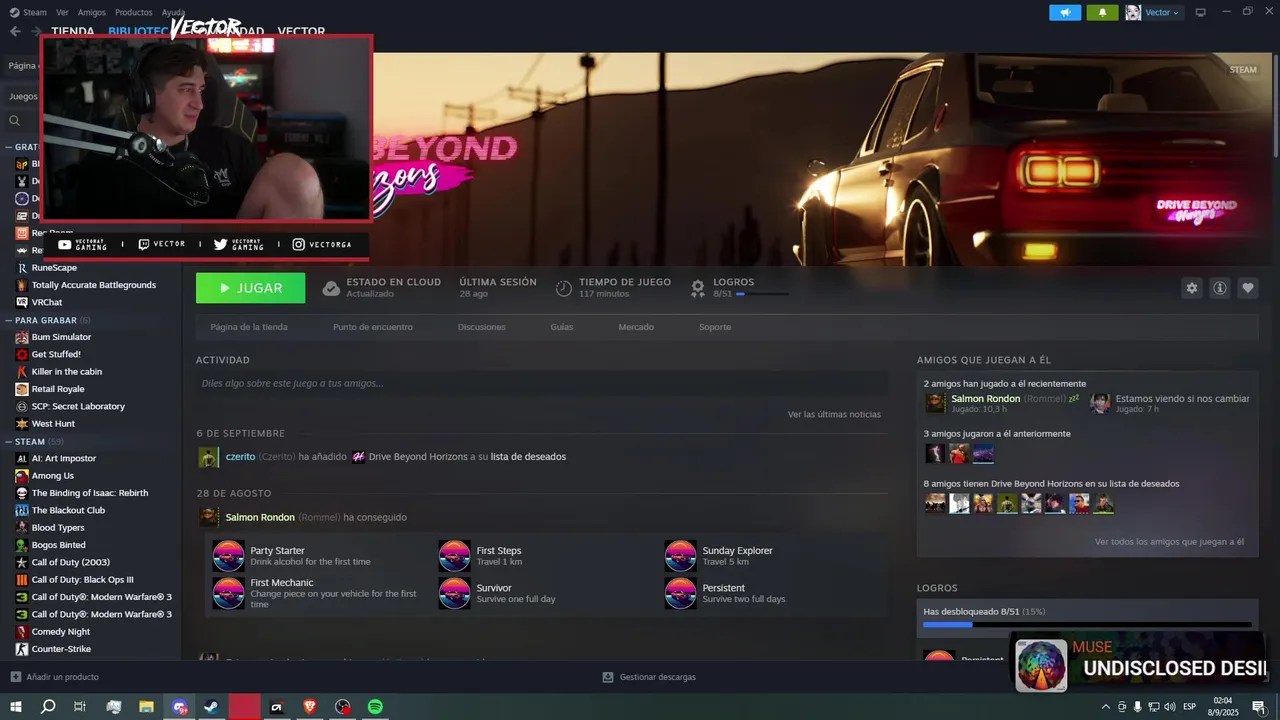Open the Vector account dropdown
Image resolution: width=1280 pixels, height=720 pixels.
pyautogui.click(x=1154, y=12)
